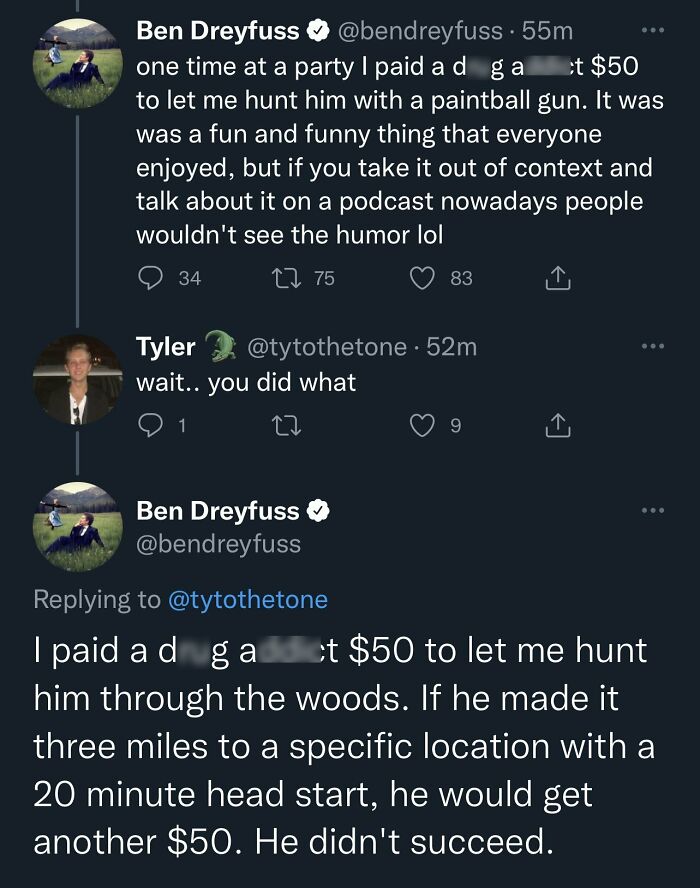Viewport: 700px width, 888px height.
Task: Click the retweet icon under Tyler's tweet
Action: pos(287,424)
